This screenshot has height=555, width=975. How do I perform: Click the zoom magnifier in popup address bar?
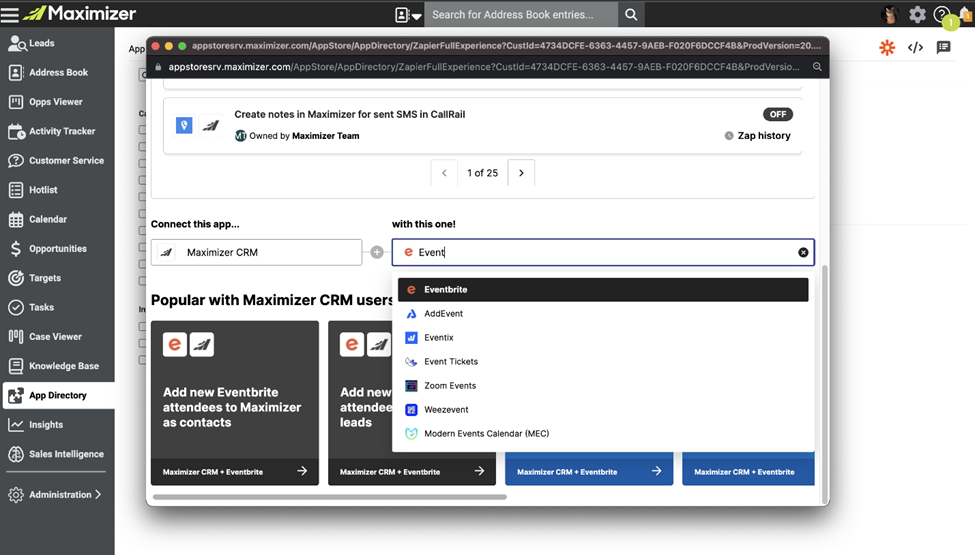[x=817, y=67]
